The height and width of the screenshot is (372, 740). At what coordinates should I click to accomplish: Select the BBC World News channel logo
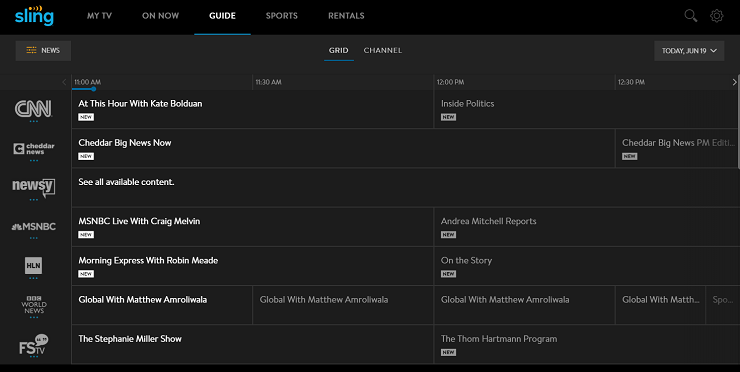tap(34, 305)
